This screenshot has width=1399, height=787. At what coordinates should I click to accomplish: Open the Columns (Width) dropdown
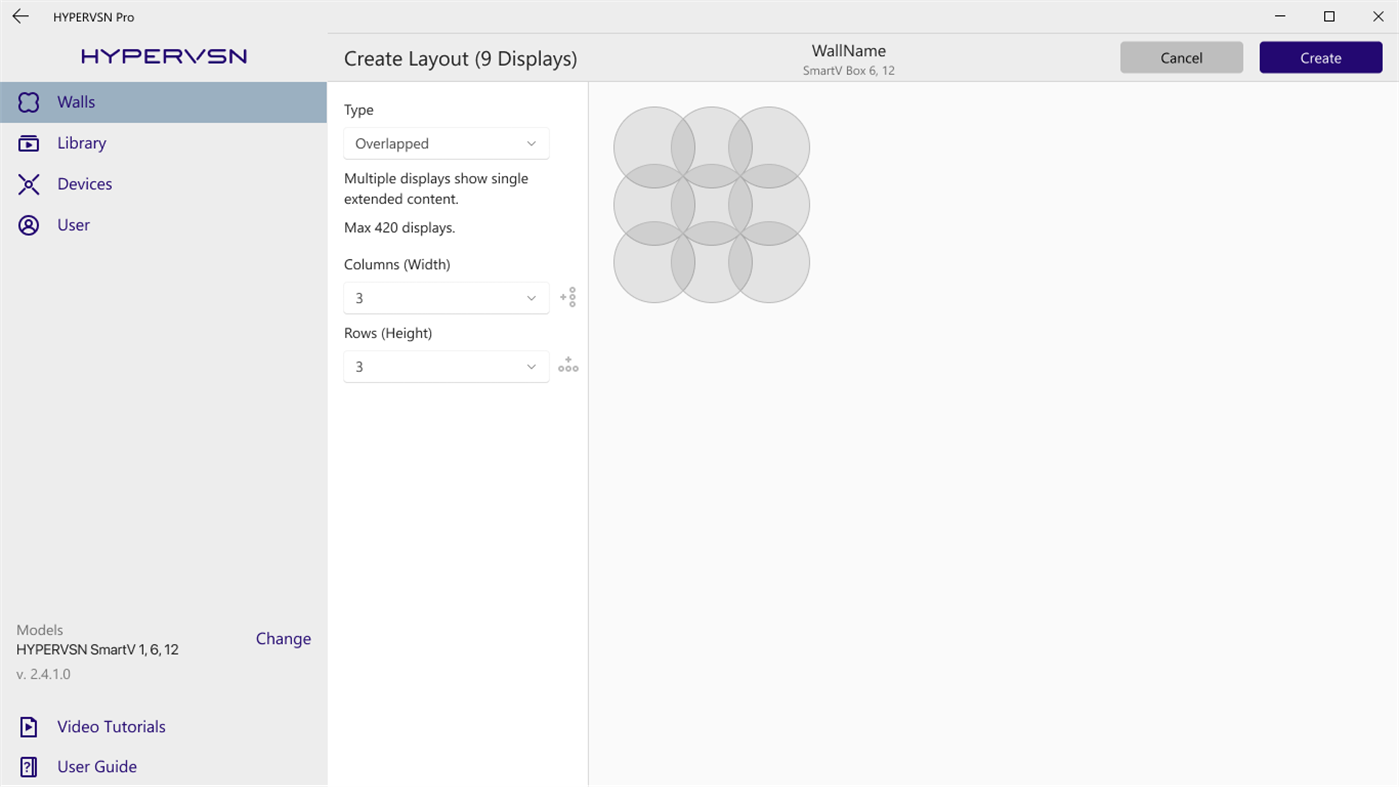(x=446, y=297)
